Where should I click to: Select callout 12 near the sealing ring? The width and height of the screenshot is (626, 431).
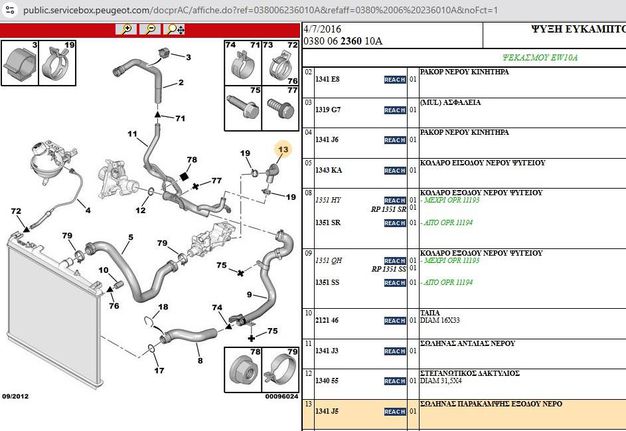click(140, 210)
